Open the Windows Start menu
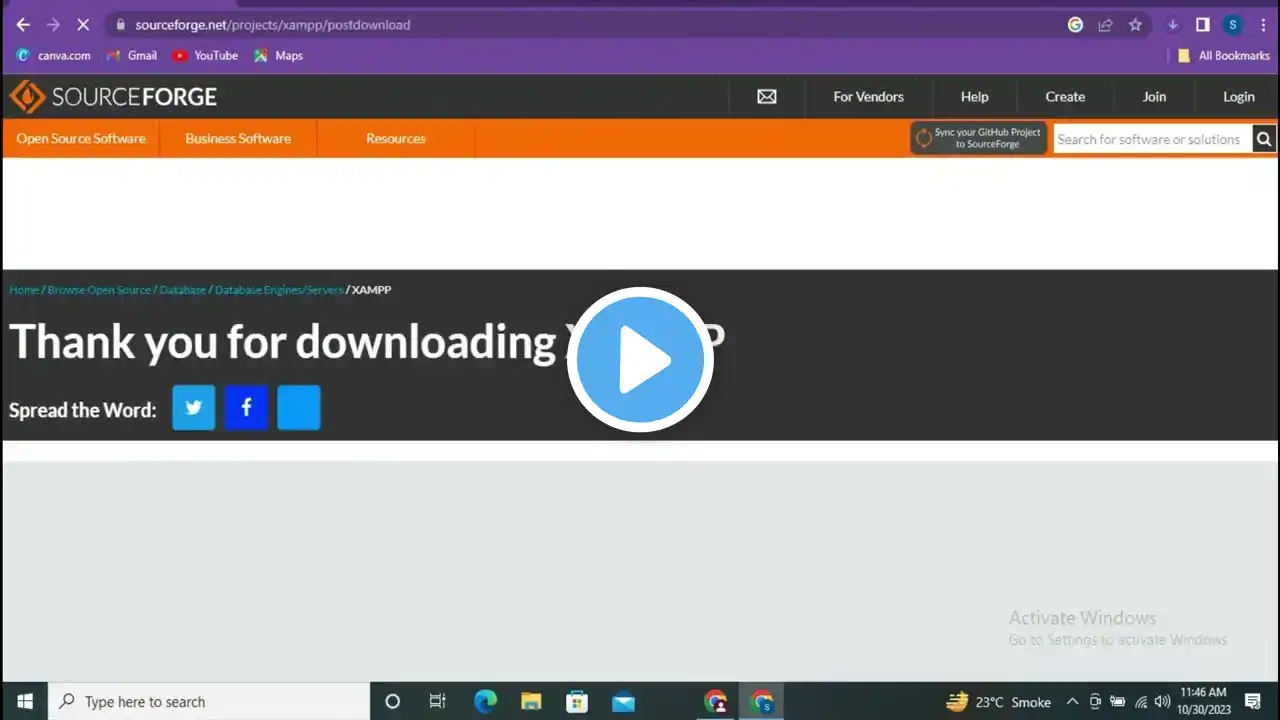Image resolution: width=1280 pixels, height=720 pixels. [24, 701]
